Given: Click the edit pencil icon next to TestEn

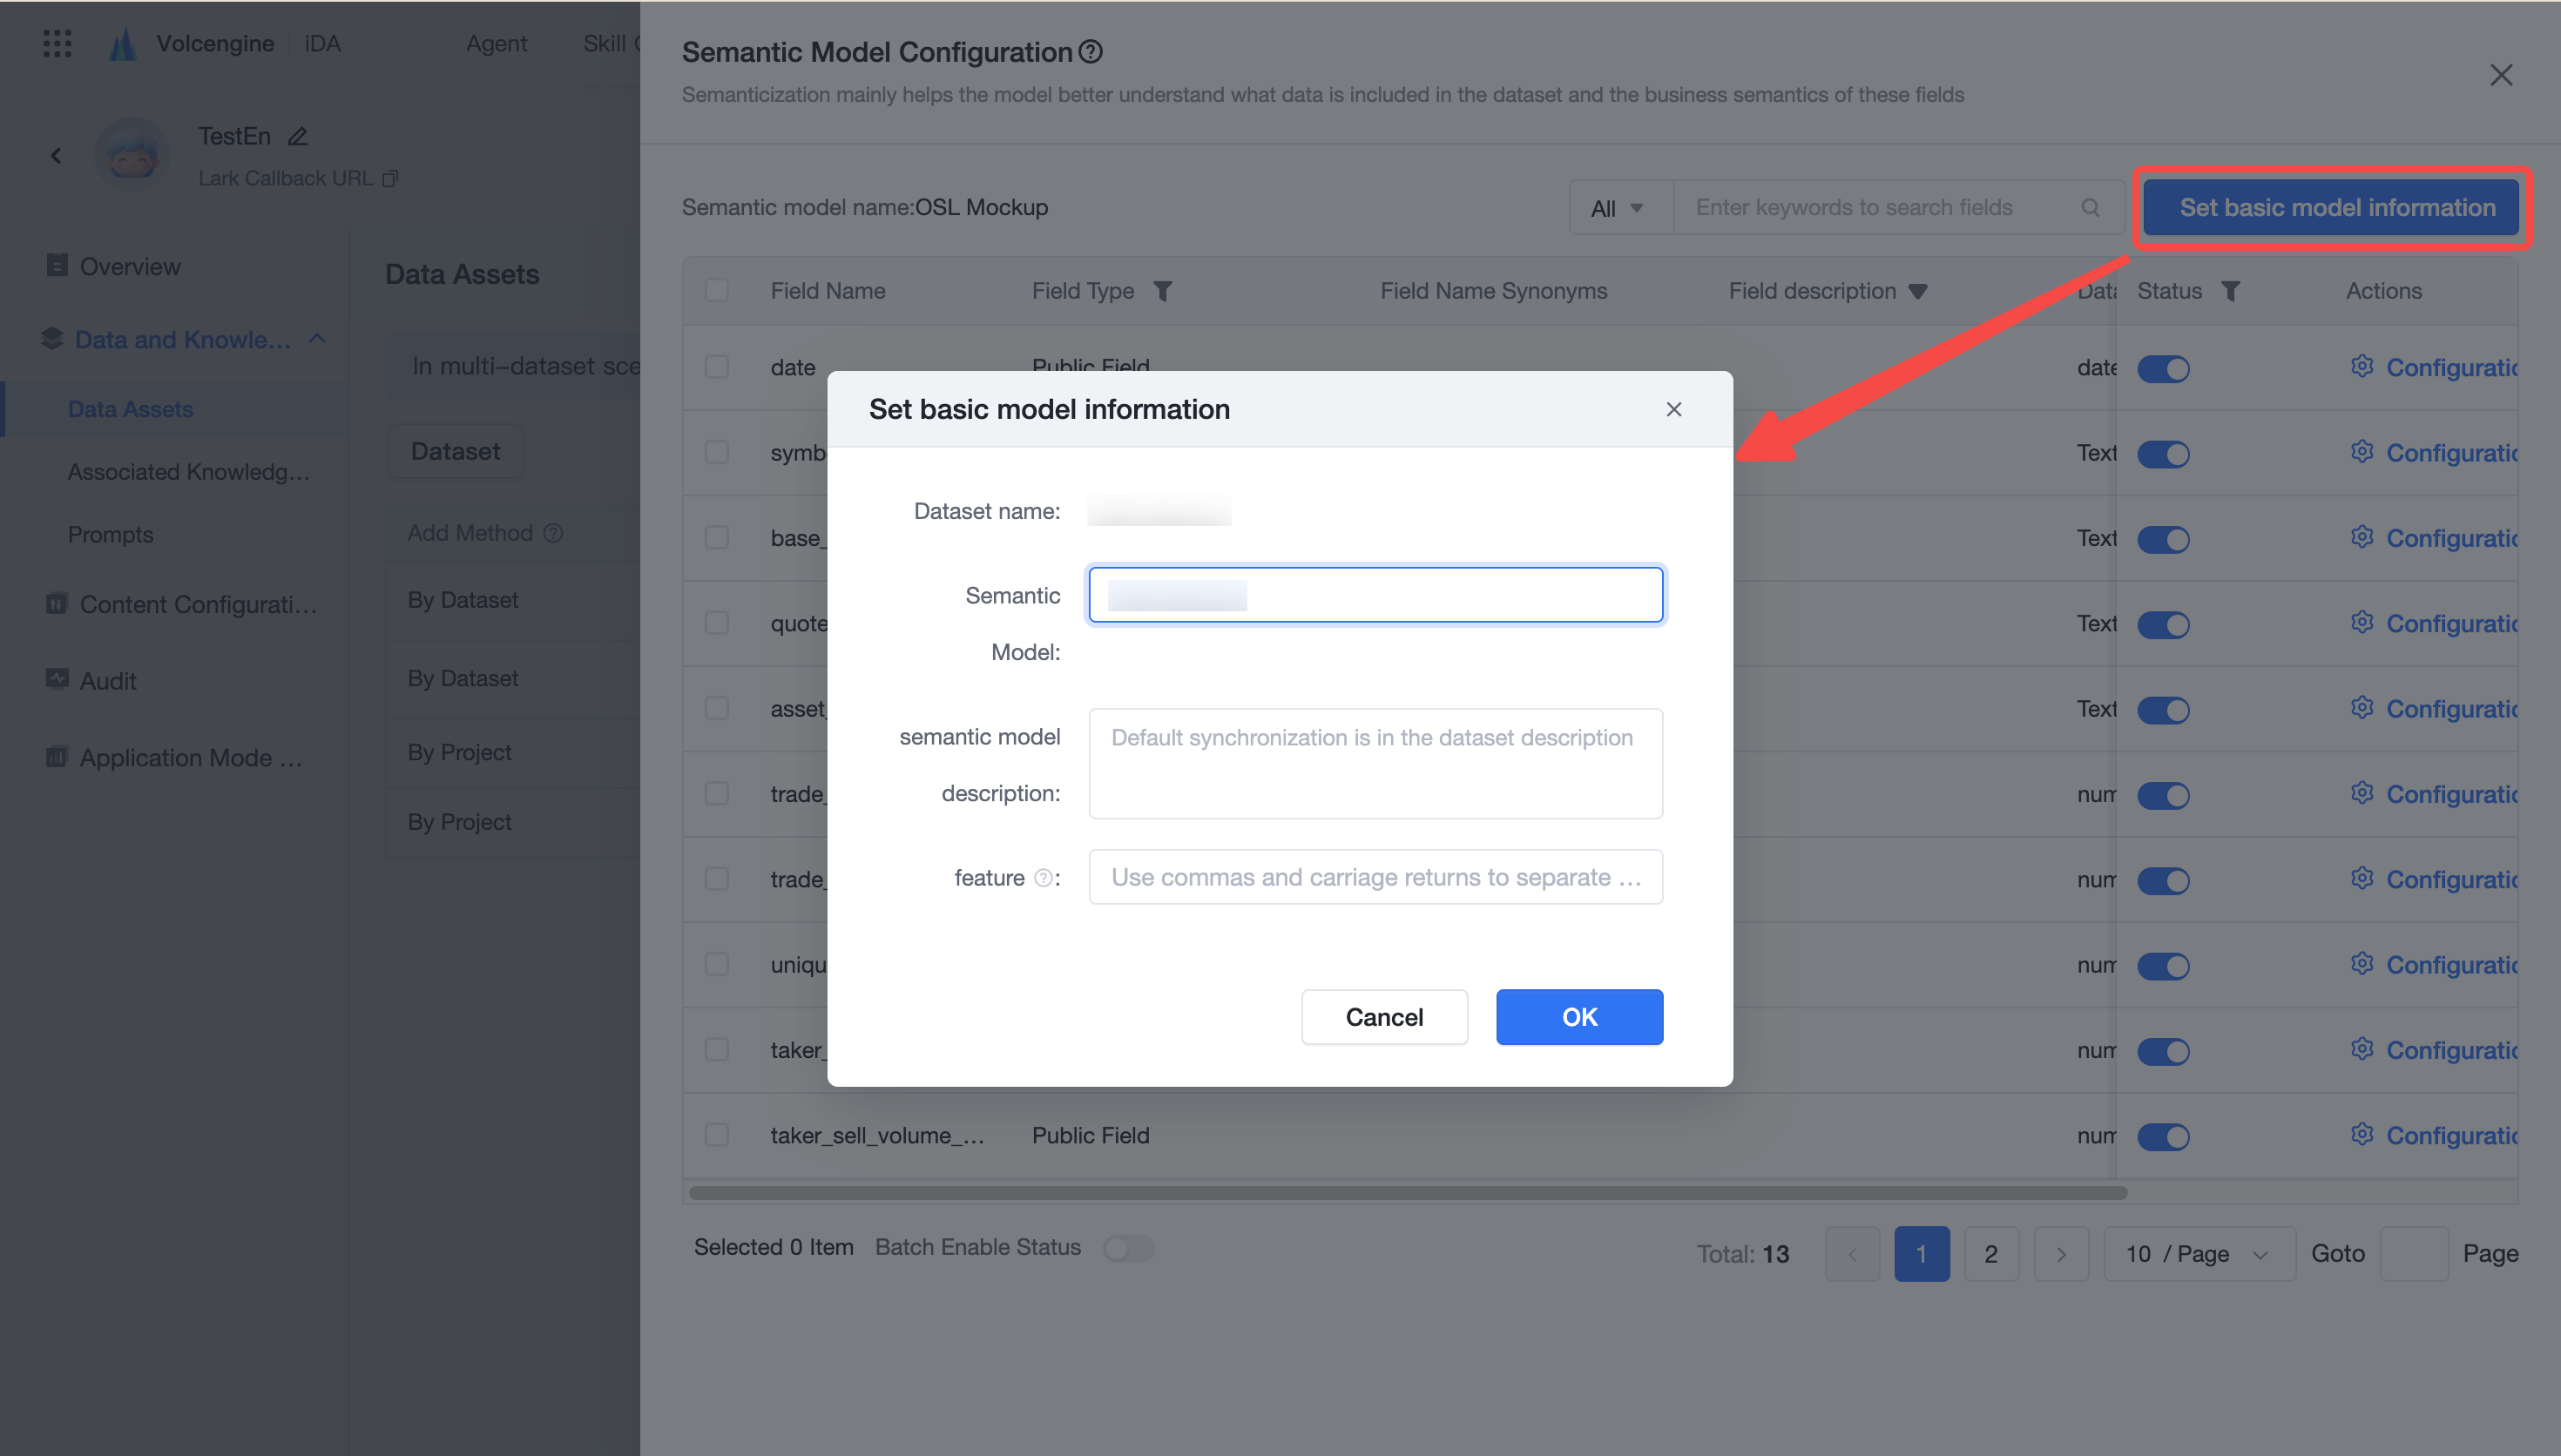Looking at the screenshot, I should click(297, 136).
